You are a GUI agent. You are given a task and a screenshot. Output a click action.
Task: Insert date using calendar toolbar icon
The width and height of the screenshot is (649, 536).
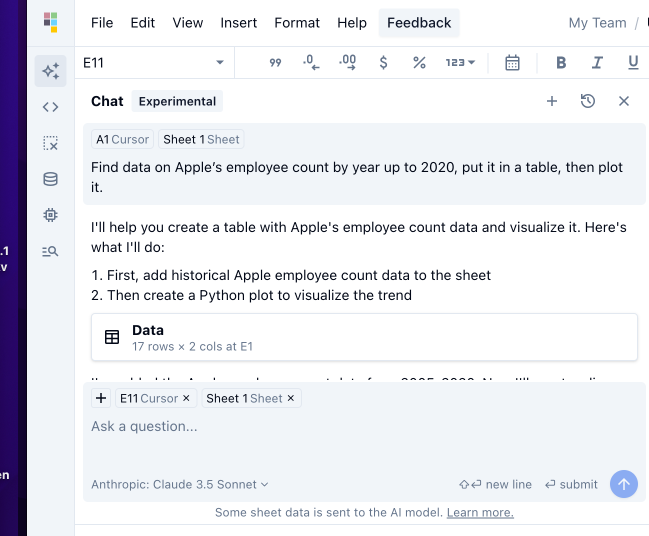click(512, 63)
